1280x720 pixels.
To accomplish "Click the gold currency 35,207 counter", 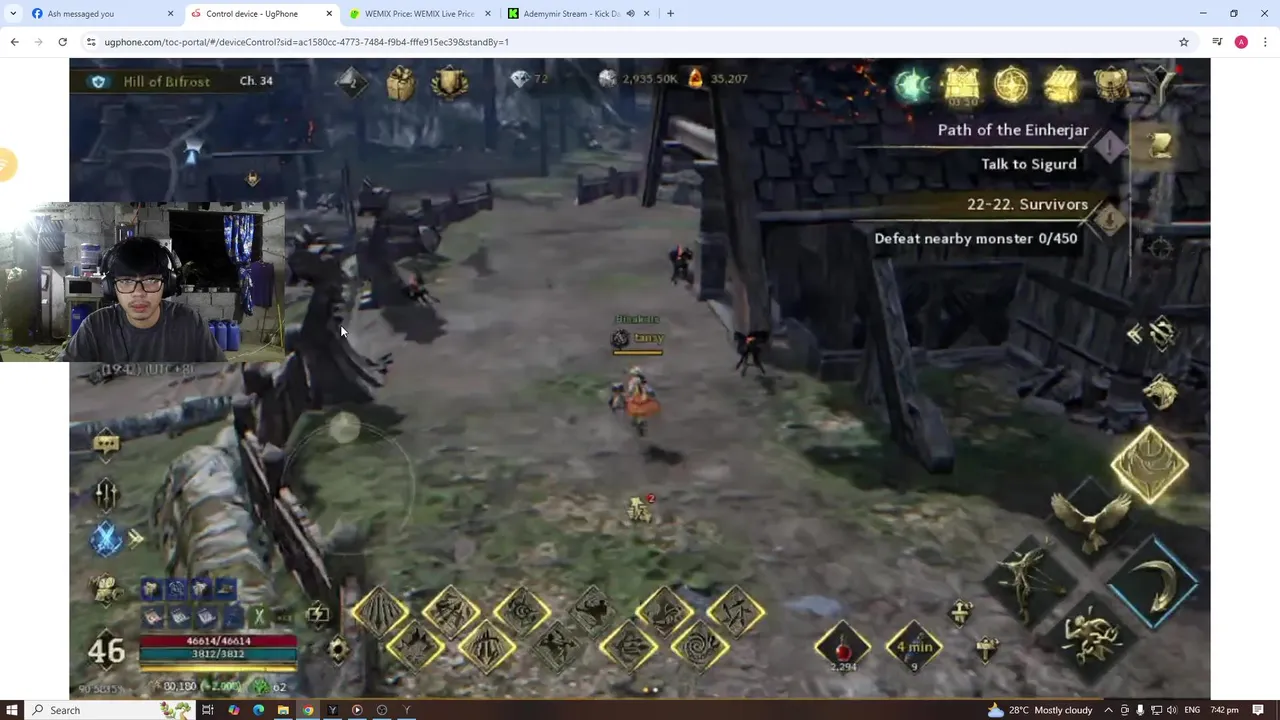I will pyautogui.click(x=718, y=79).
